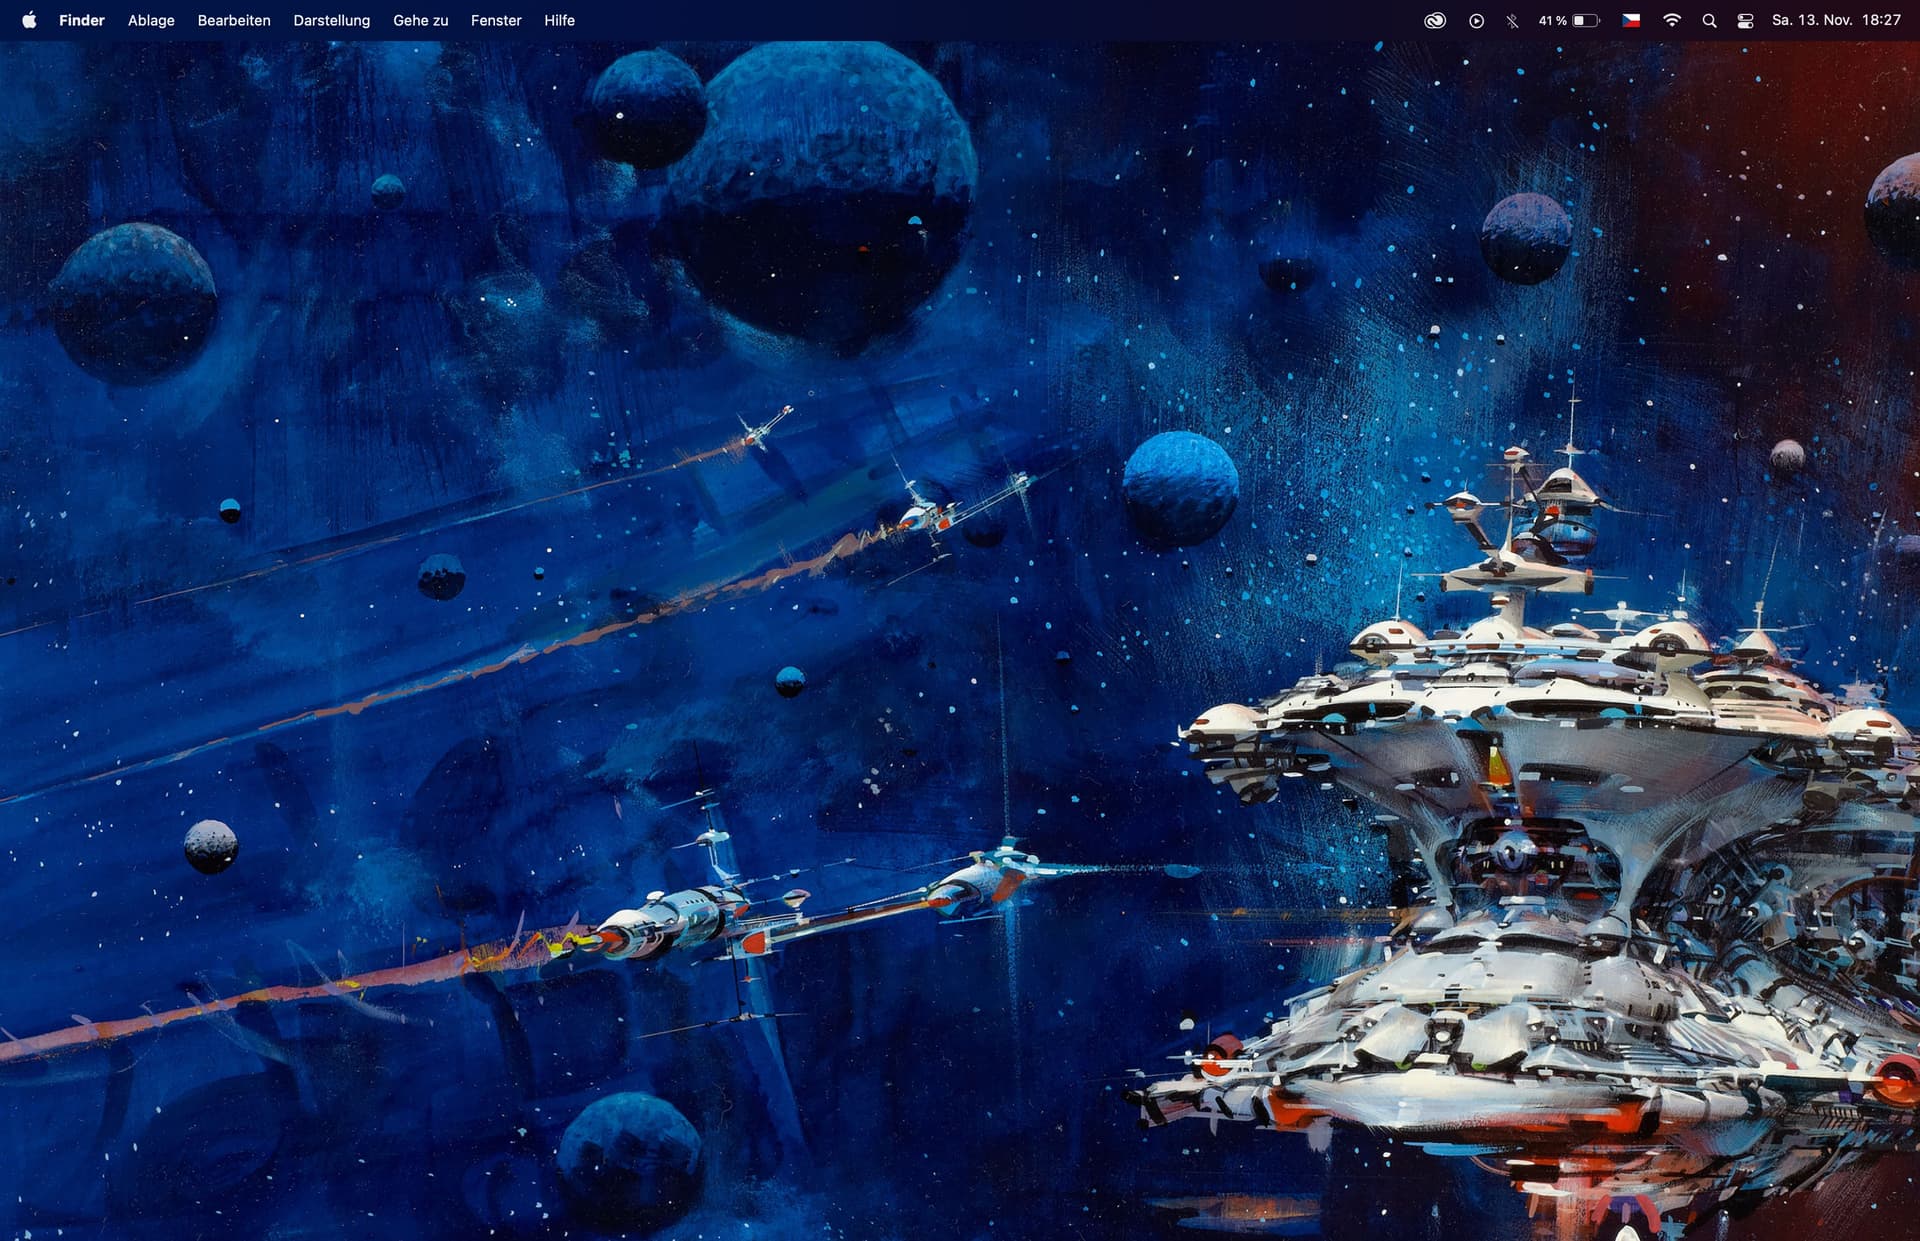Open the Bluetooth status menu
This screenshot has height=1241, width=1920.
[1512, 20]
